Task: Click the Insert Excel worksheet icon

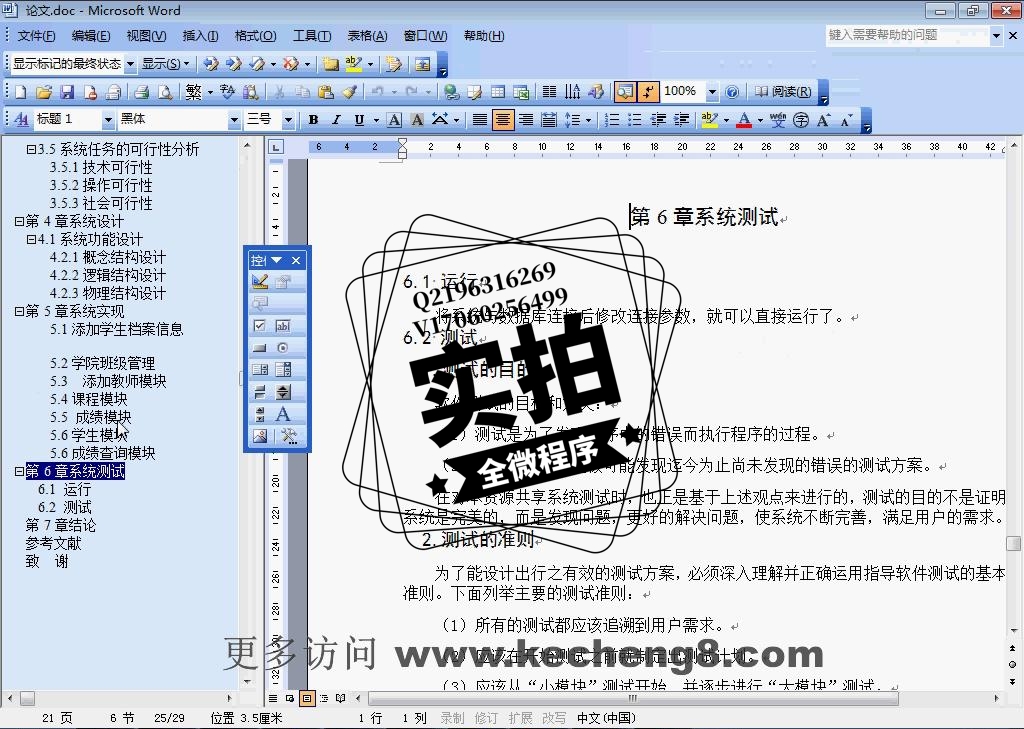Action: tap(521, 92)
